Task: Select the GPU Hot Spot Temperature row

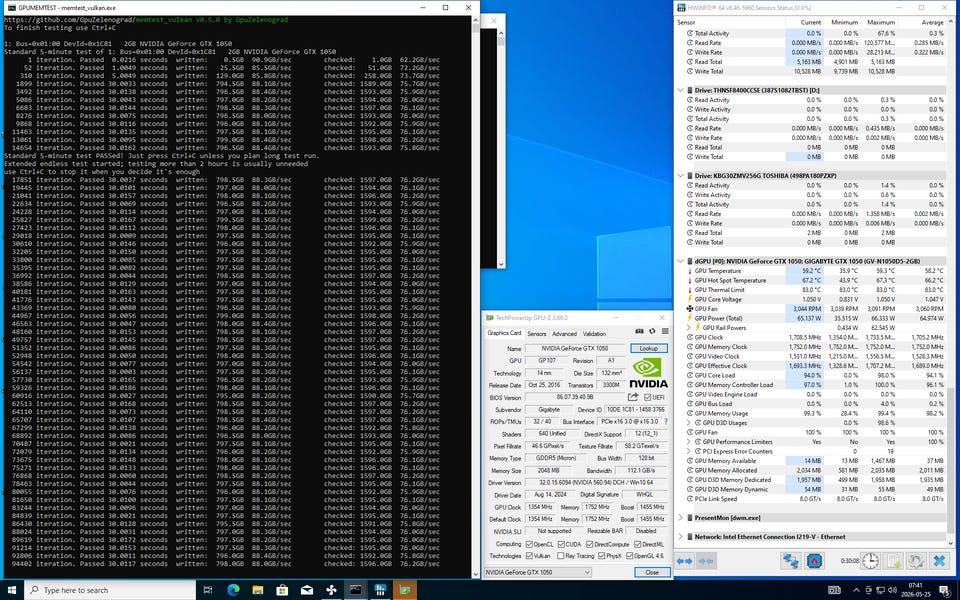Action: (x=811, y=280)
